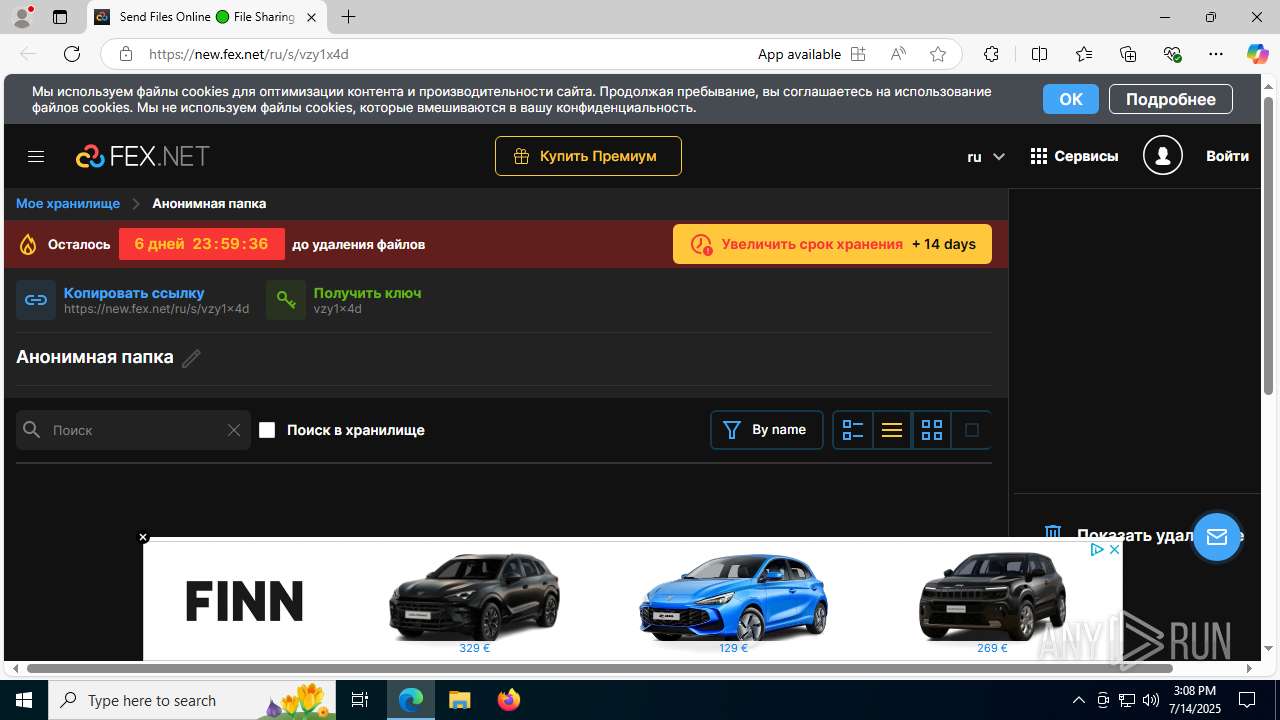Click the vertical page scrollbar
1280x720 pixels.
tap(1269, 245)
